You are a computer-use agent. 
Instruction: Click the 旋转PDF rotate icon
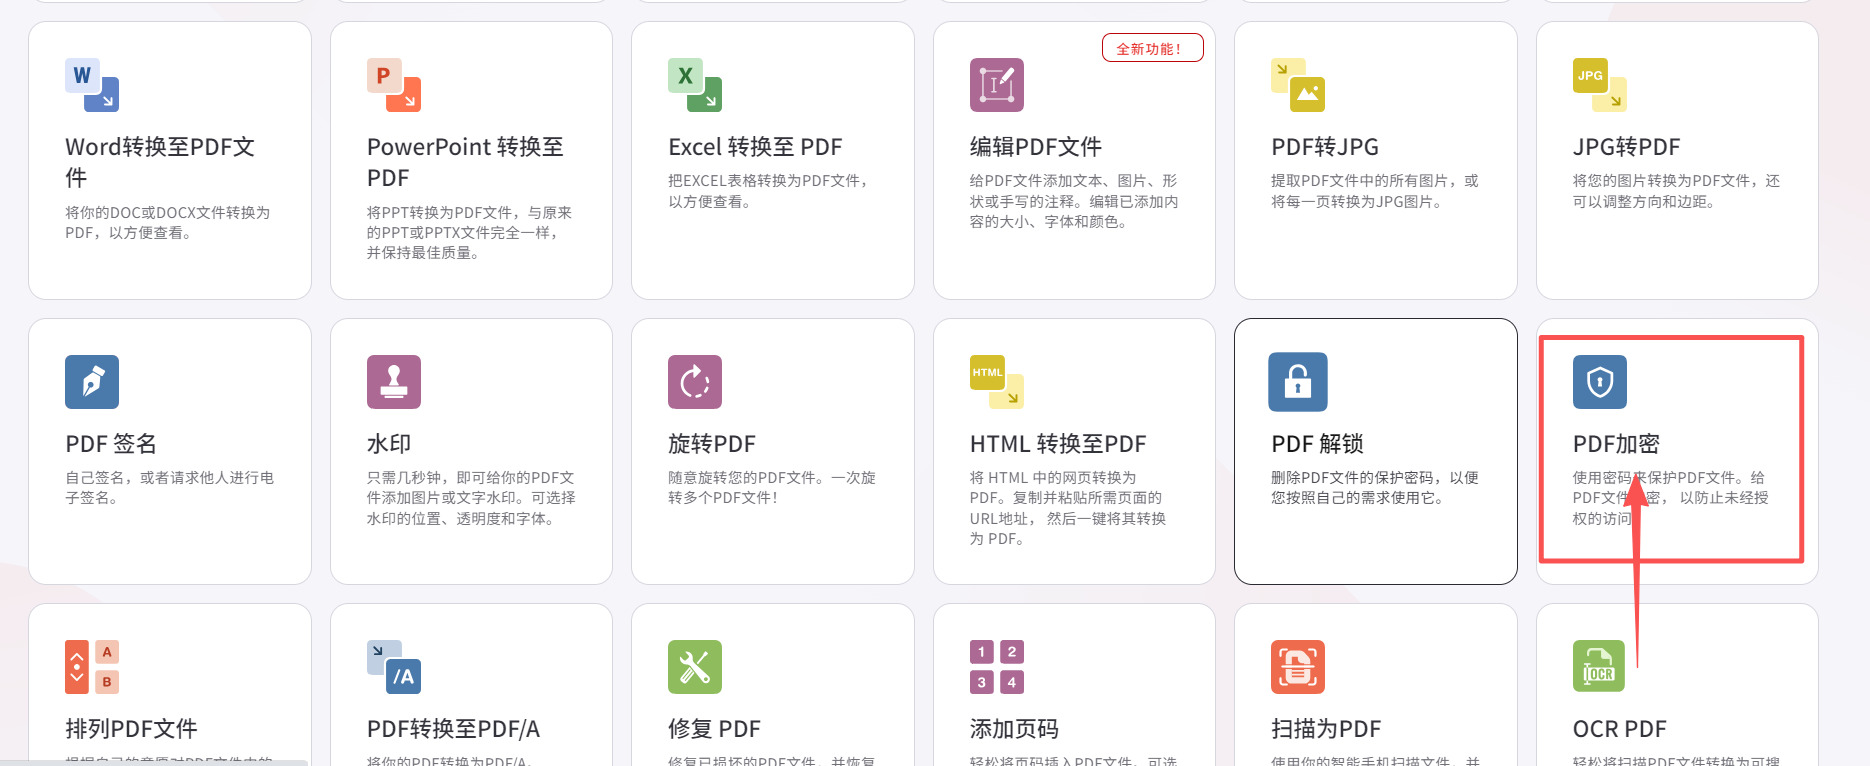695,382
